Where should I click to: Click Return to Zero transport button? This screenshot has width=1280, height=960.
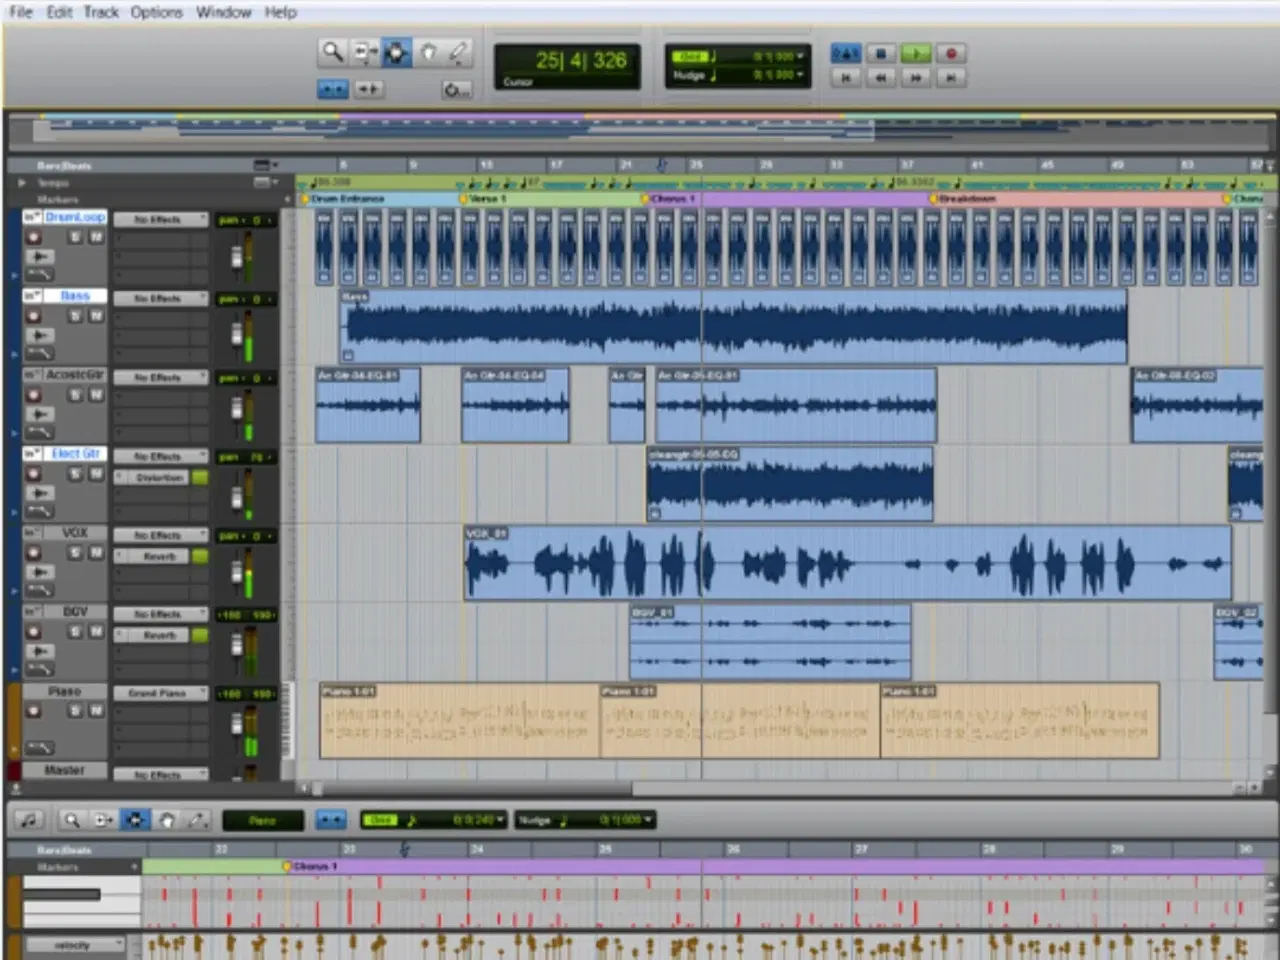point(846,77)
